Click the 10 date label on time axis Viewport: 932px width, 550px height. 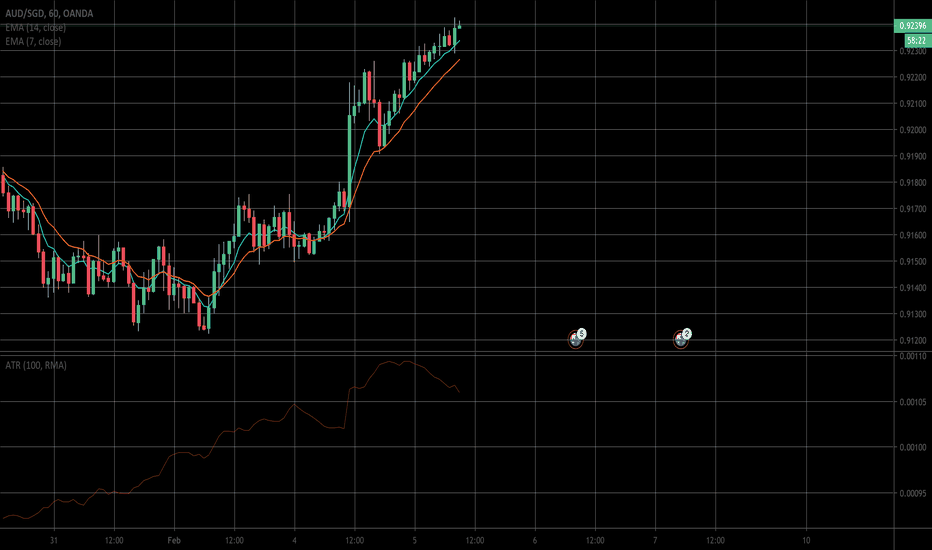point(806,540)
